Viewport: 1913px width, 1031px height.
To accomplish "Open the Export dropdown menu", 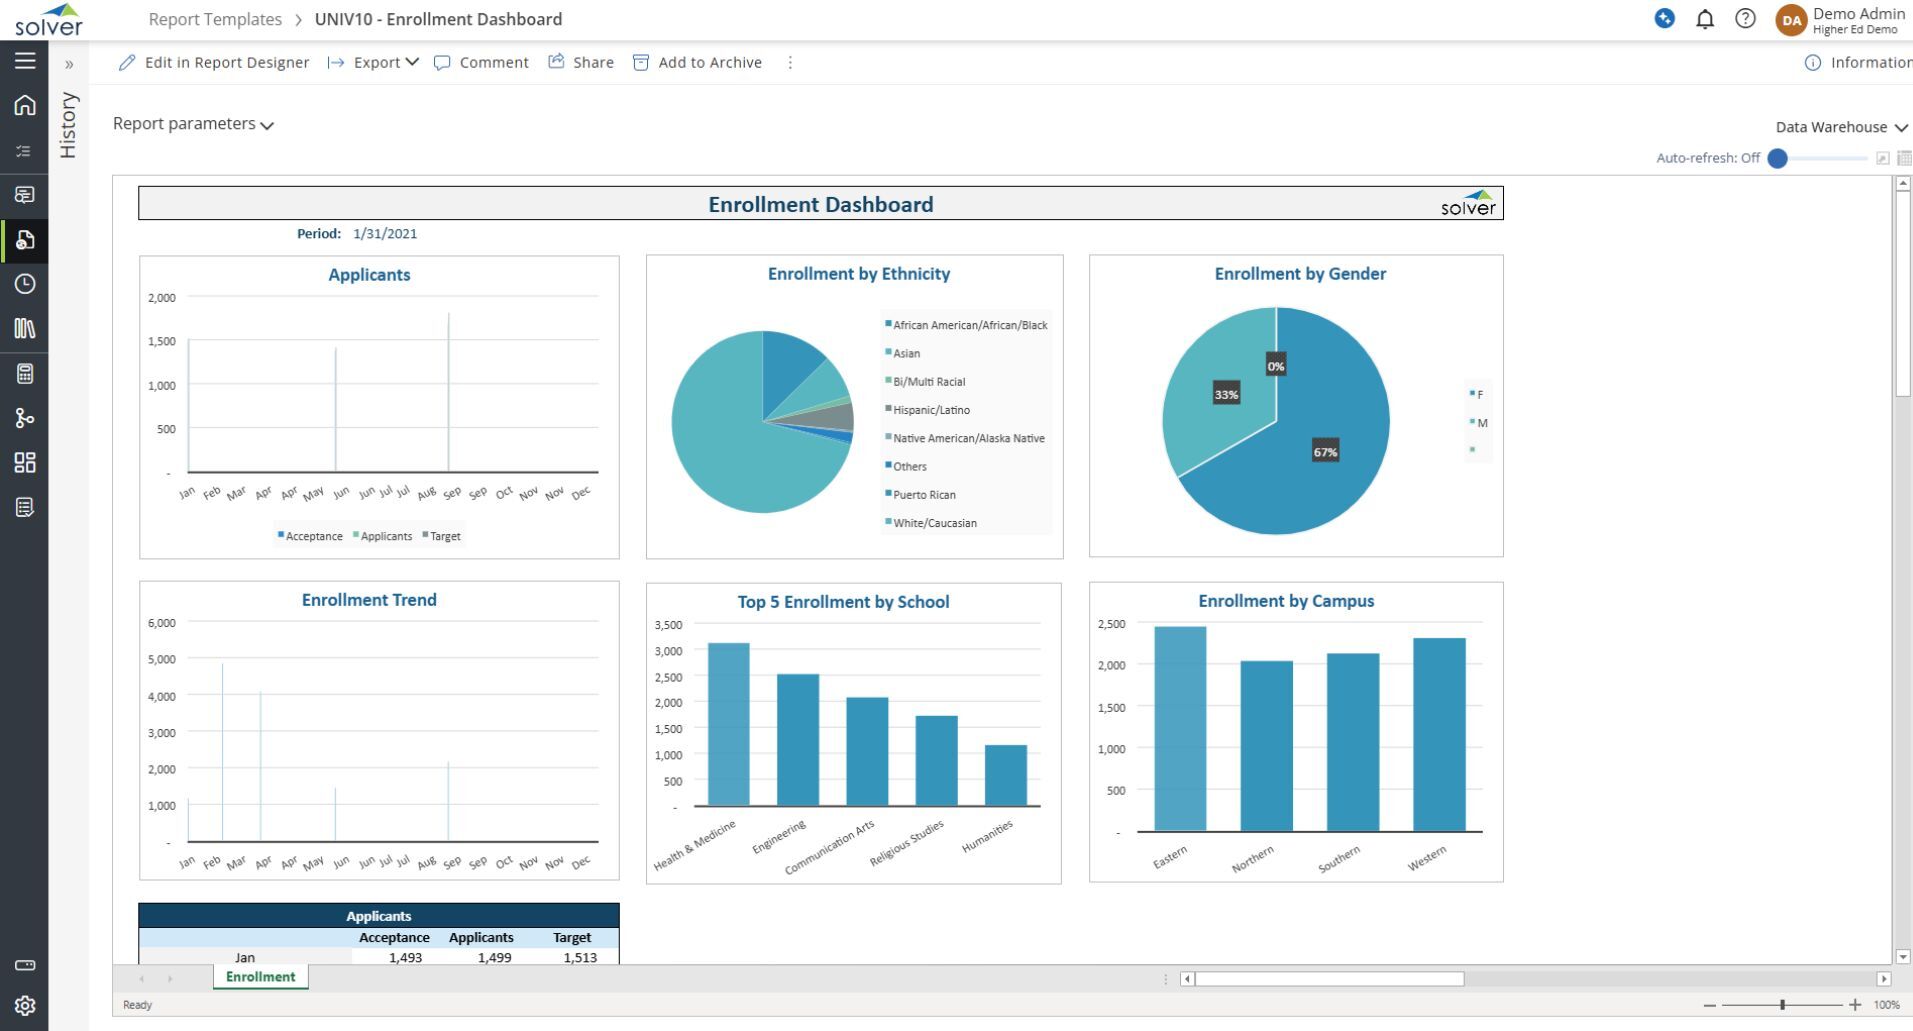I will point(374,62).
